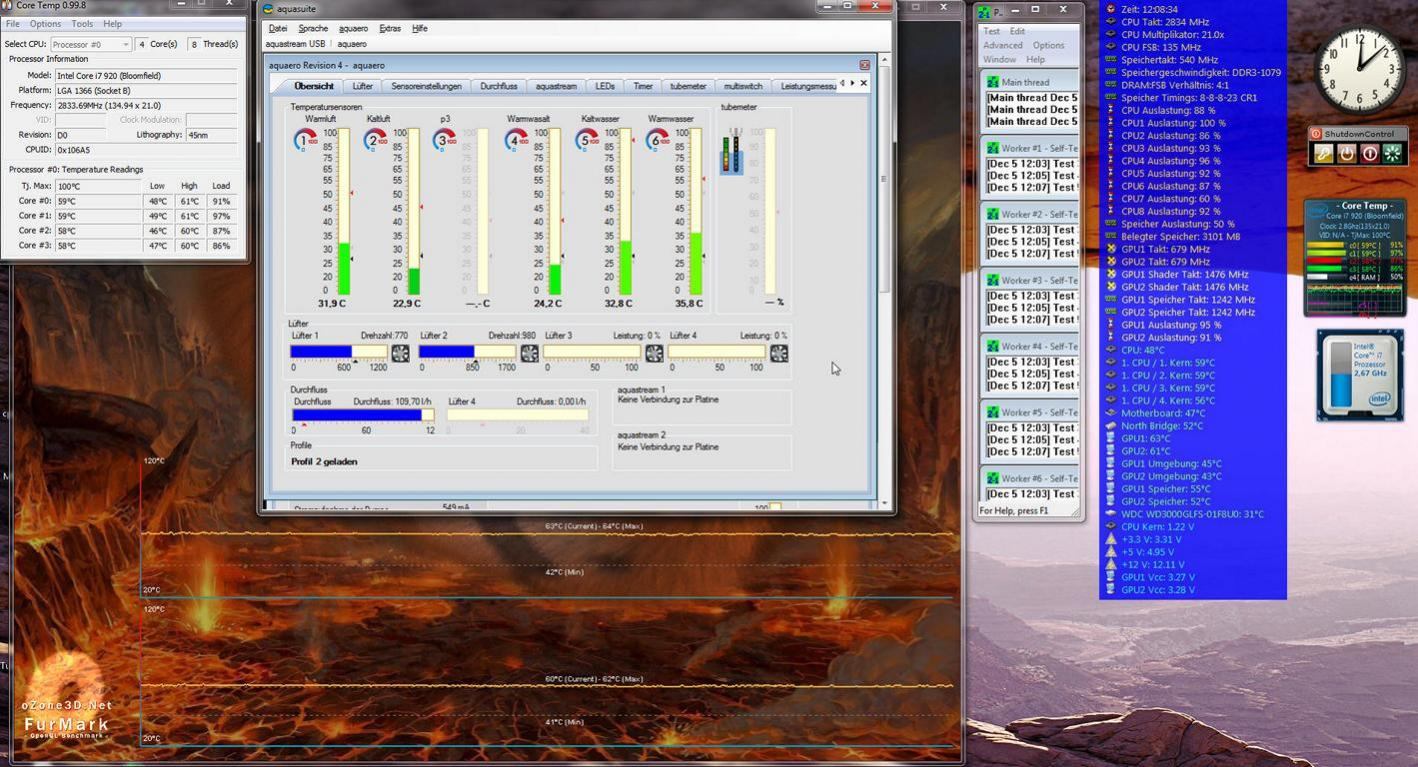Click the Durchfluss flow rate bar
Screen dimensions: 1418x767
(363, 415)
